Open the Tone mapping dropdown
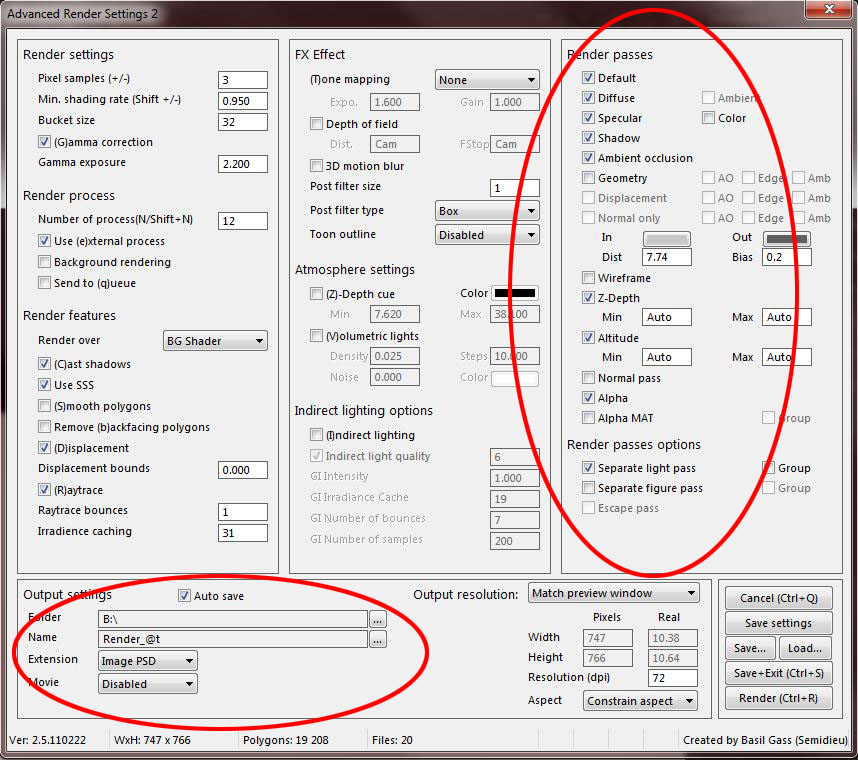 [487, 80]
